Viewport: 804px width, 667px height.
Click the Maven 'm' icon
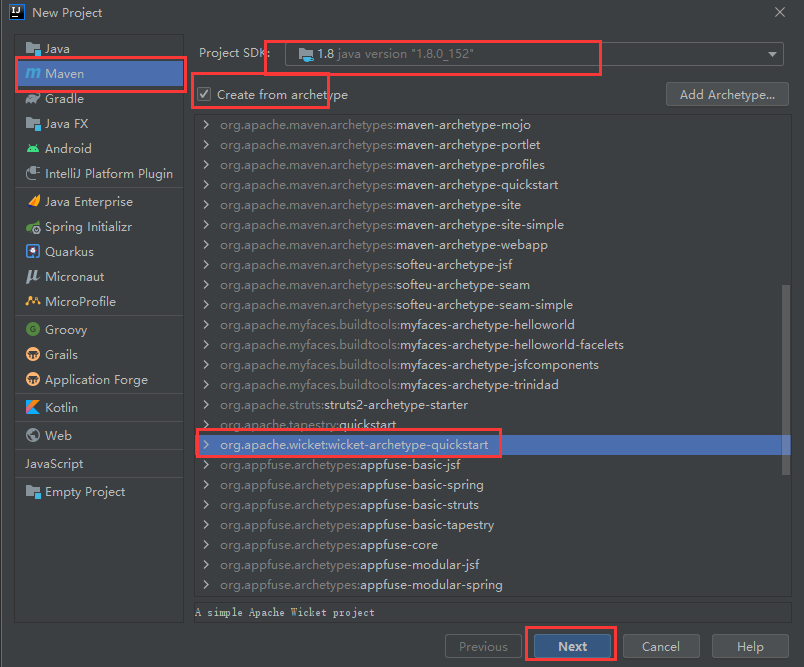tap(33, 73)
